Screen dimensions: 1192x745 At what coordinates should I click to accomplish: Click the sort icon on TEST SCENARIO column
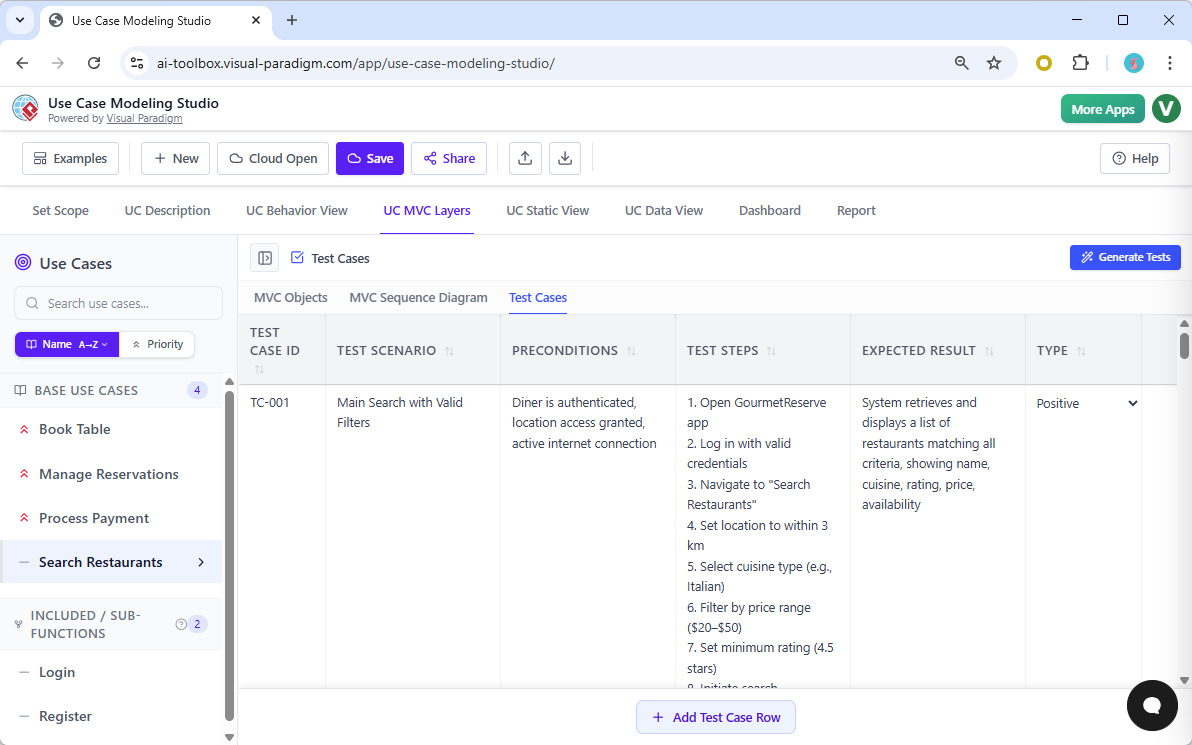(450, 350)
